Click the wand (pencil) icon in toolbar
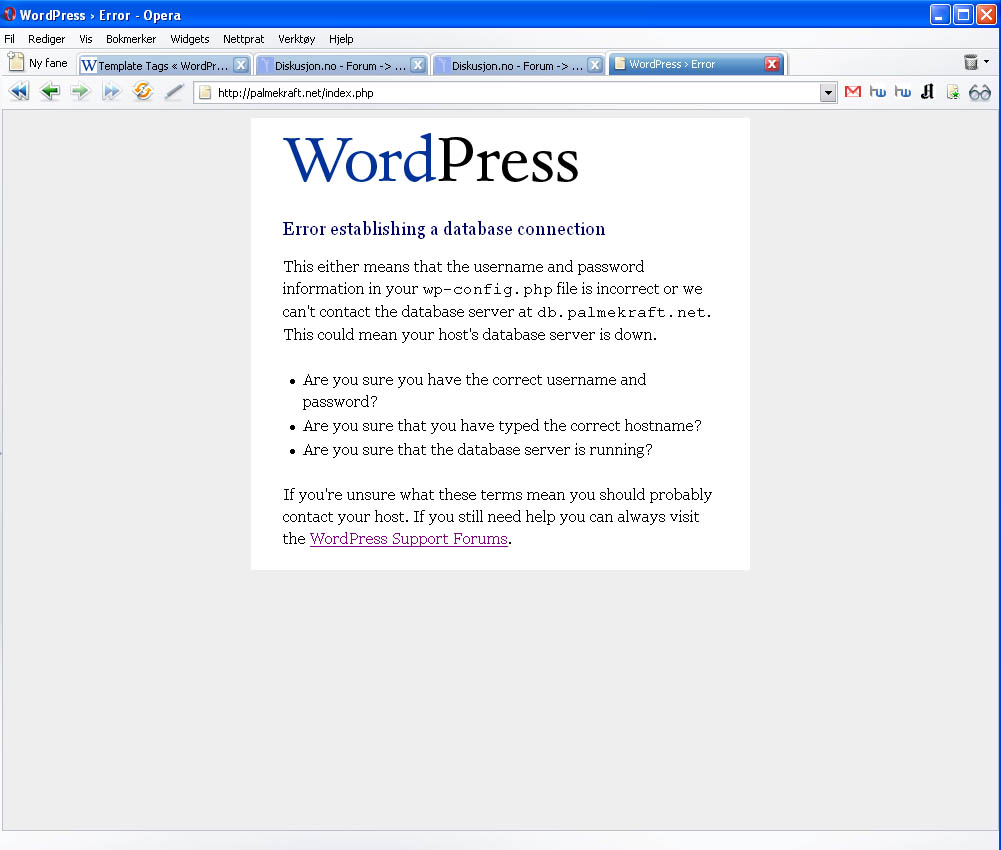 tap(174, 92)
